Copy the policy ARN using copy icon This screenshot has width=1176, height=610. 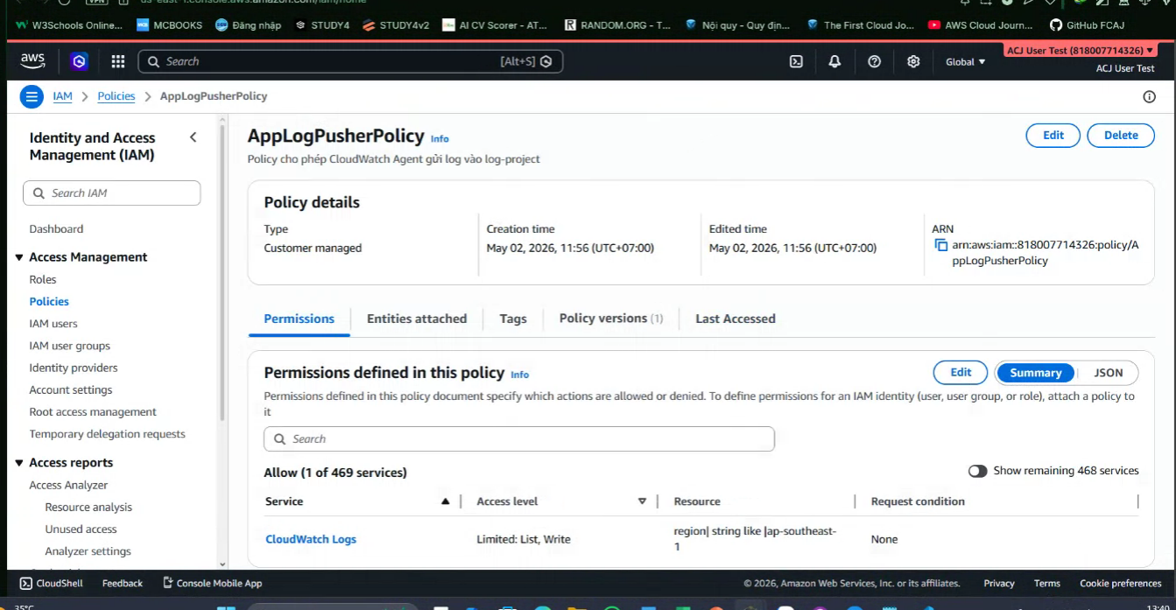[940, 245]
